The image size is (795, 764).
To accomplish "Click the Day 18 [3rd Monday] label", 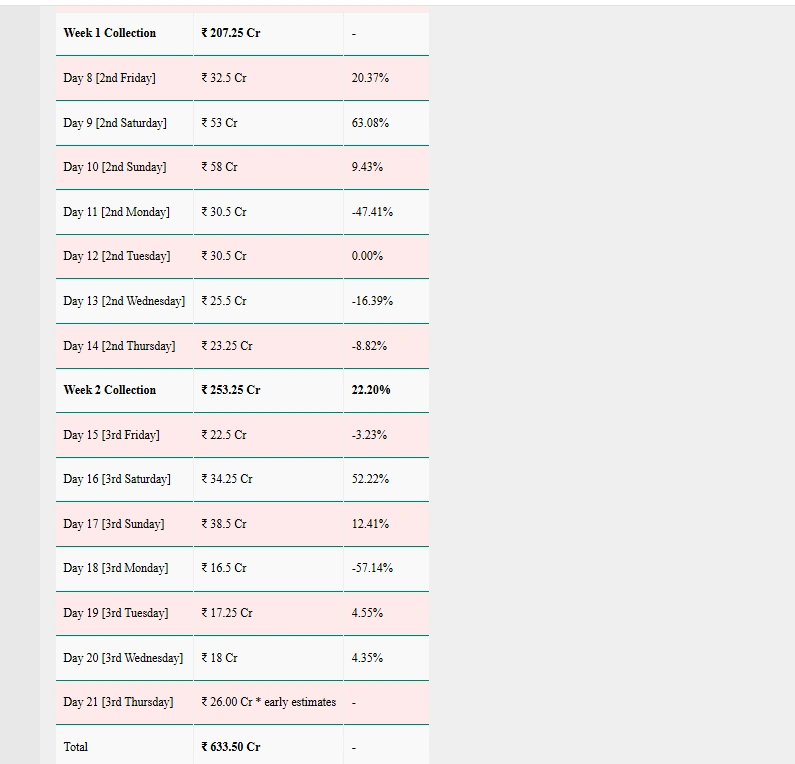I will [x=116, y=568].
